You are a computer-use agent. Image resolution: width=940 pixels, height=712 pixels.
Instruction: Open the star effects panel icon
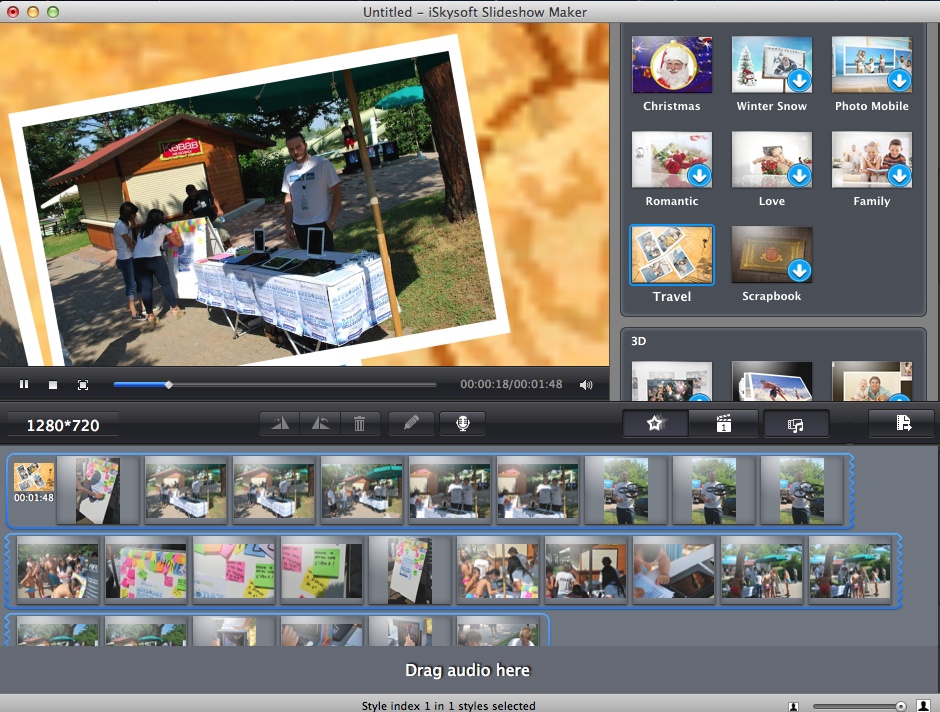(x=654, y=423)
